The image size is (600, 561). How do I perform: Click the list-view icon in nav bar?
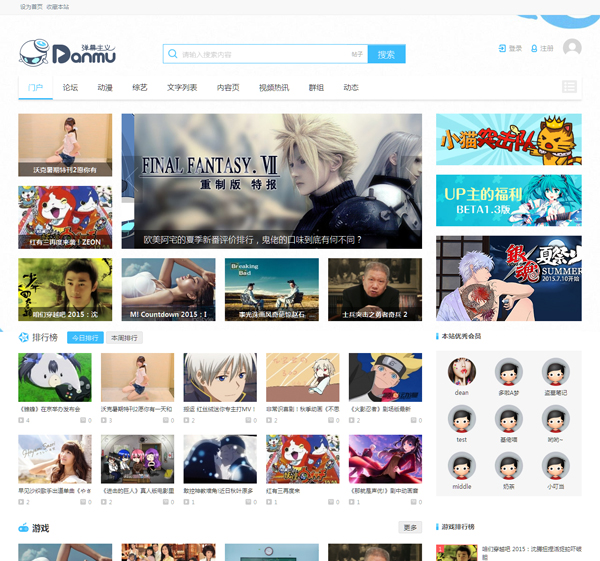[569, 87]
